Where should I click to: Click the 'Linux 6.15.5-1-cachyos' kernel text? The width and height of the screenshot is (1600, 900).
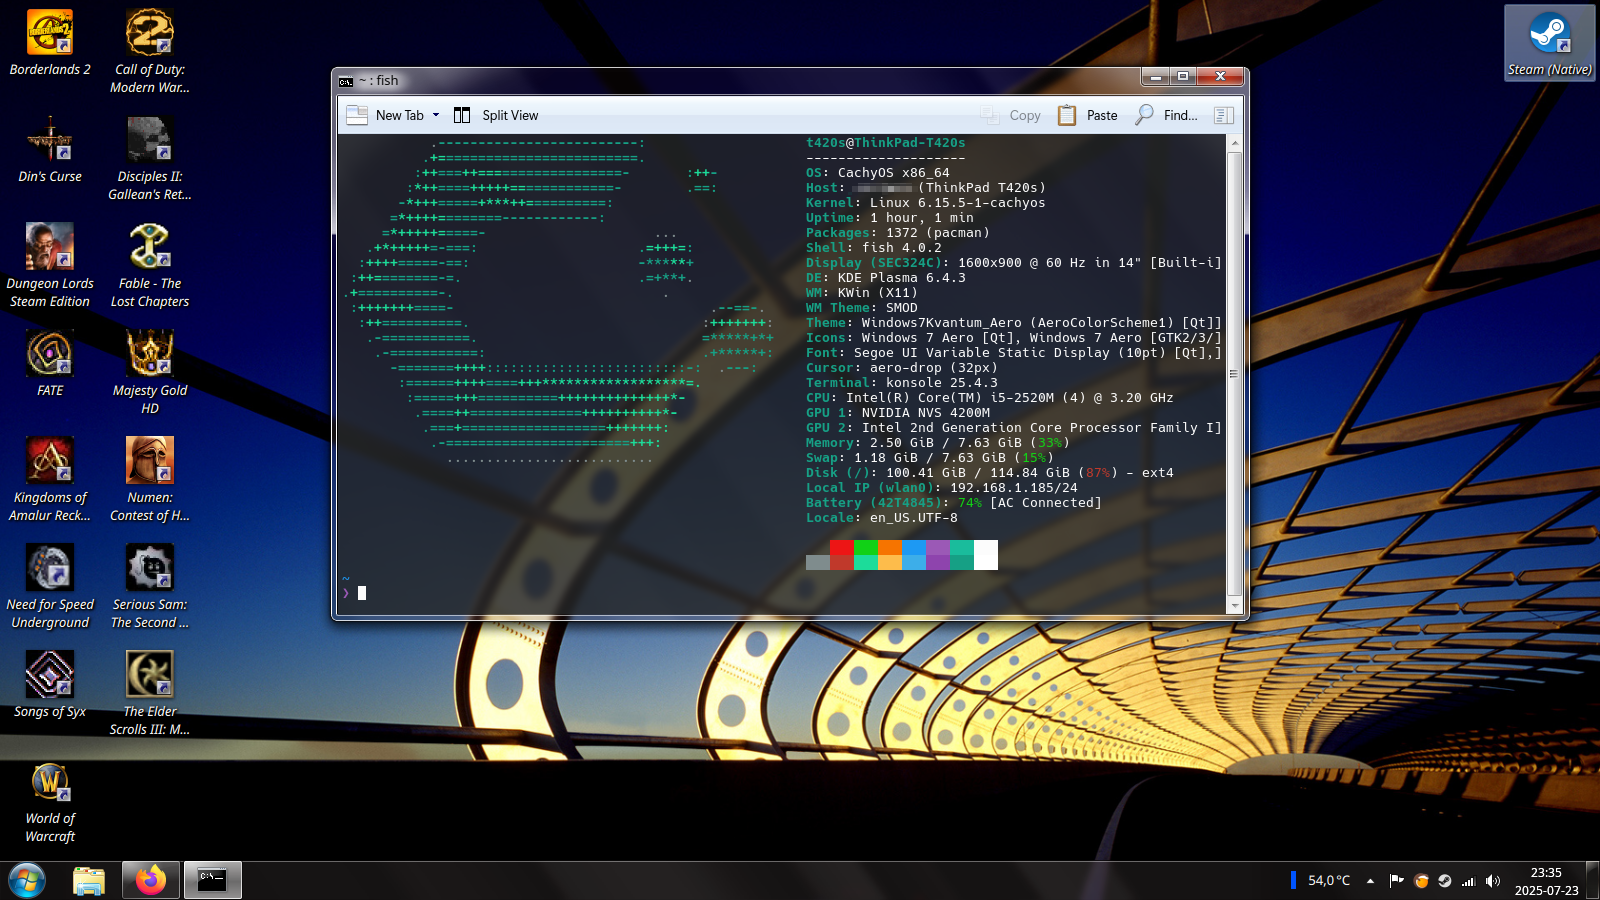coord(958,203)
